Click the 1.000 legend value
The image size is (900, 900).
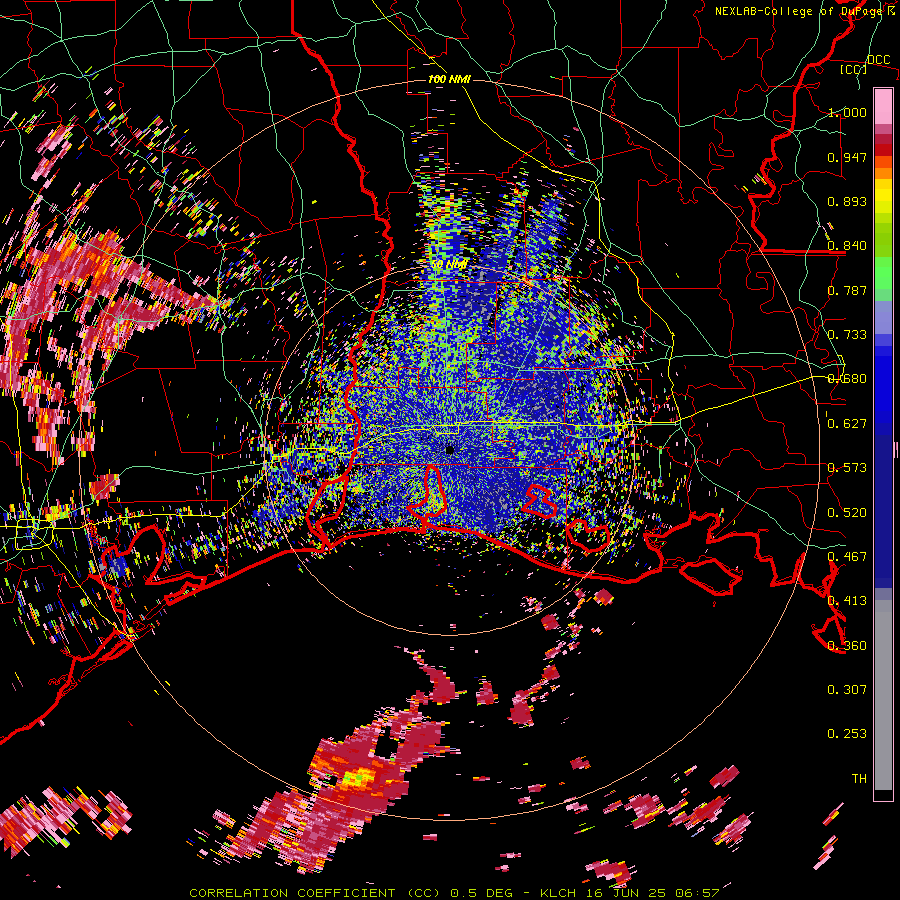[x=847, y=112]
